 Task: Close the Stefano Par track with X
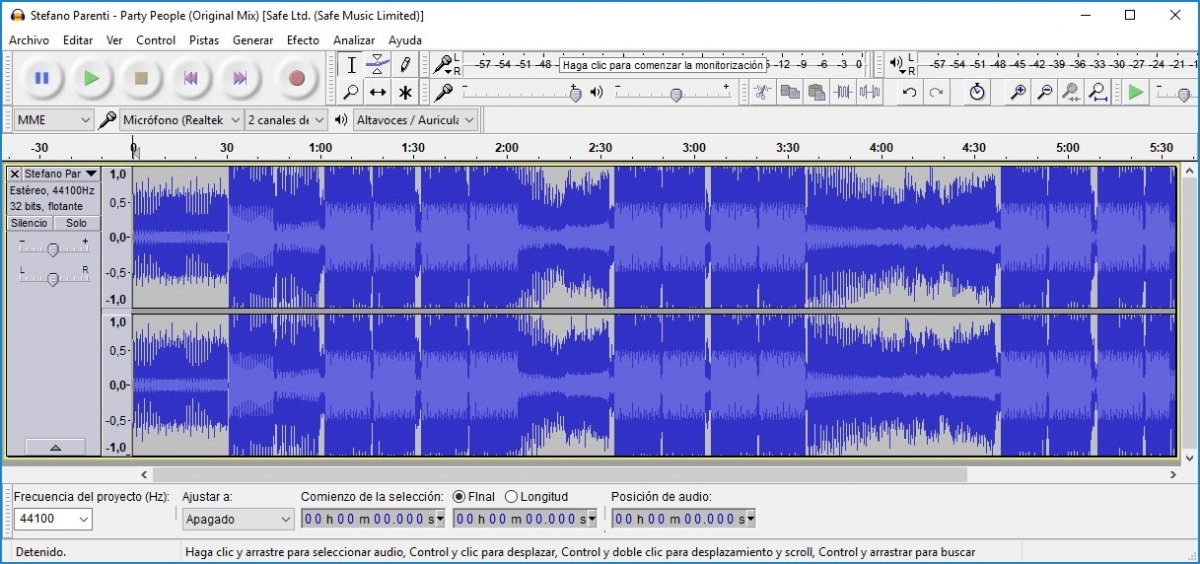click(x=14, y=174)
